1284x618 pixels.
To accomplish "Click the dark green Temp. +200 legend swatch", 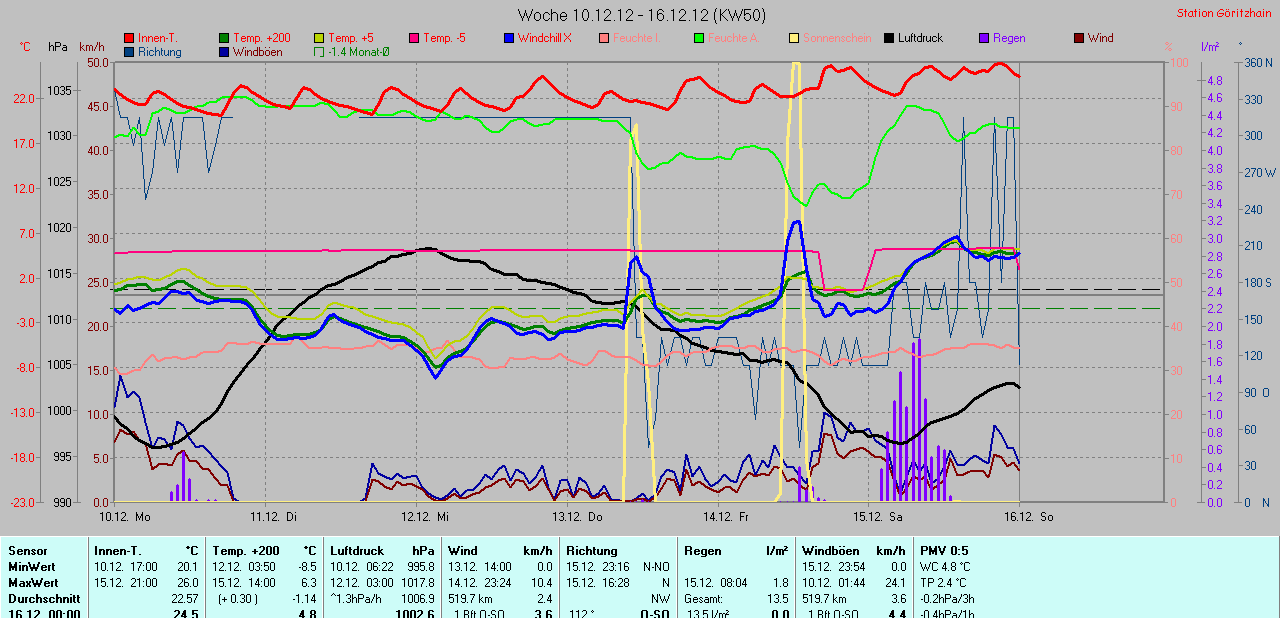I will click(225, 38).
